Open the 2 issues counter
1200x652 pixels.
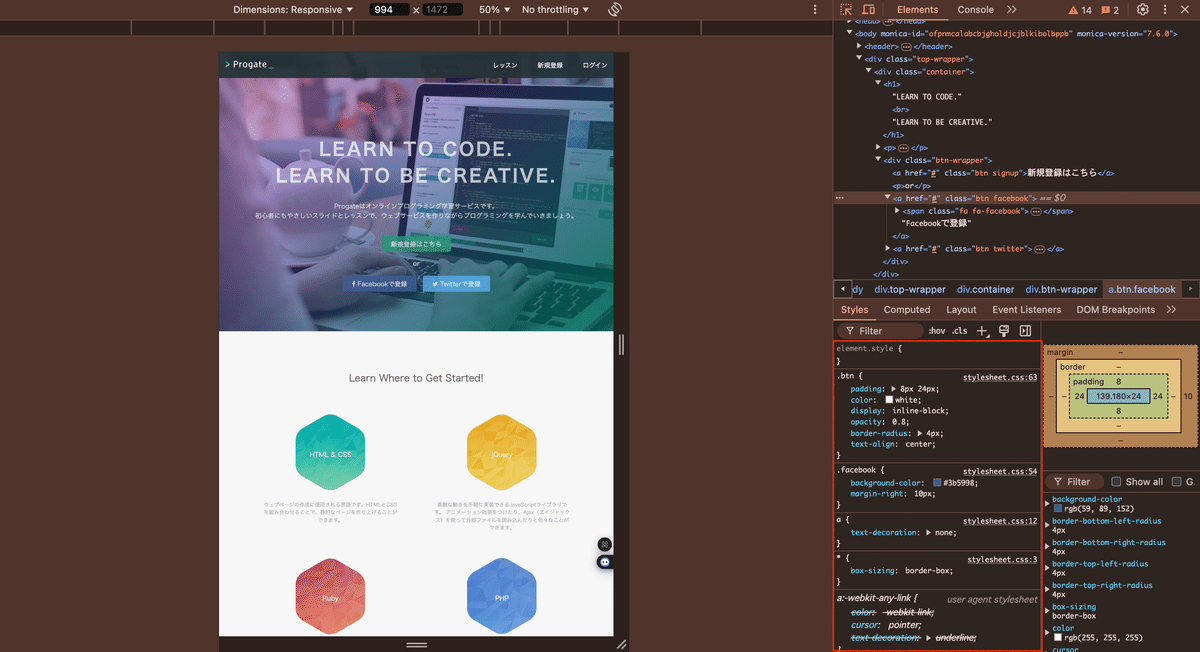click(1110, 10)
